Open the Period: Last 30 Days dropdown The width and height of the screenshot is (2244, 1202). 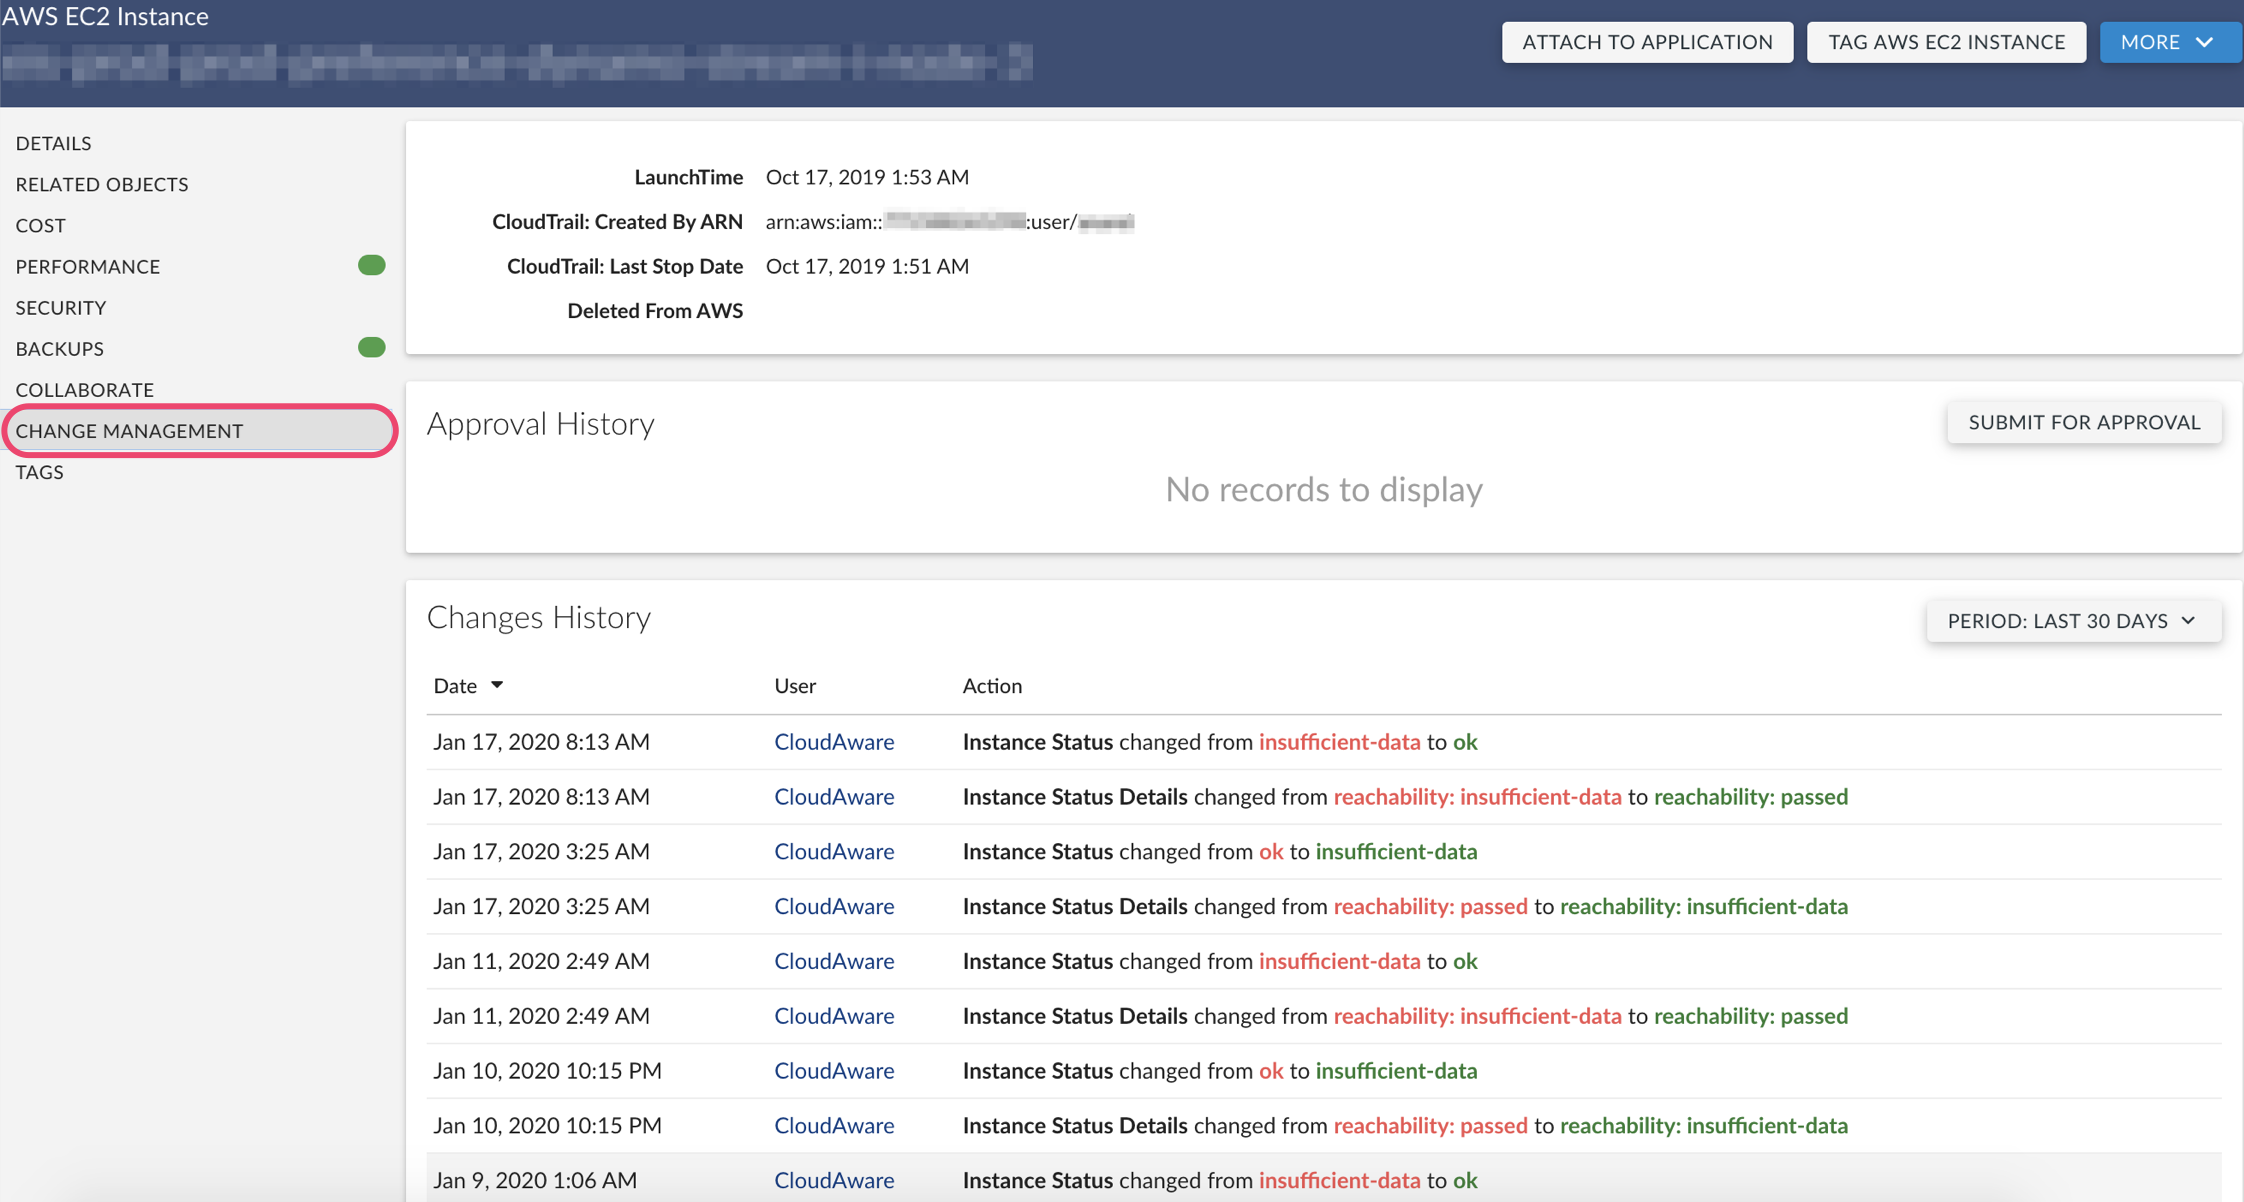point(2073,621)
